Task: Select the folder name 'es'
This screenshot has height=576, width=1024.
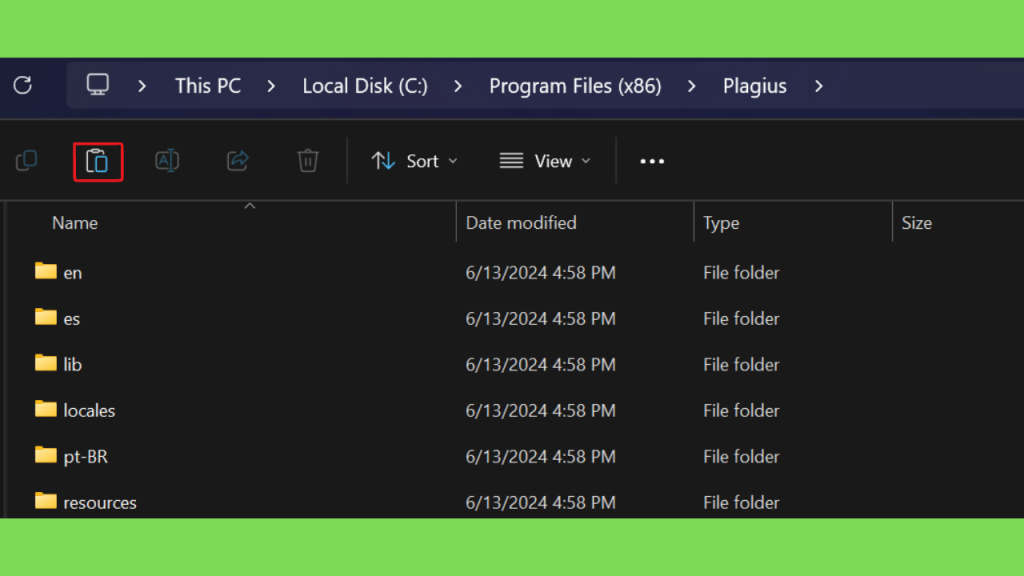Action: coord(72,319)
